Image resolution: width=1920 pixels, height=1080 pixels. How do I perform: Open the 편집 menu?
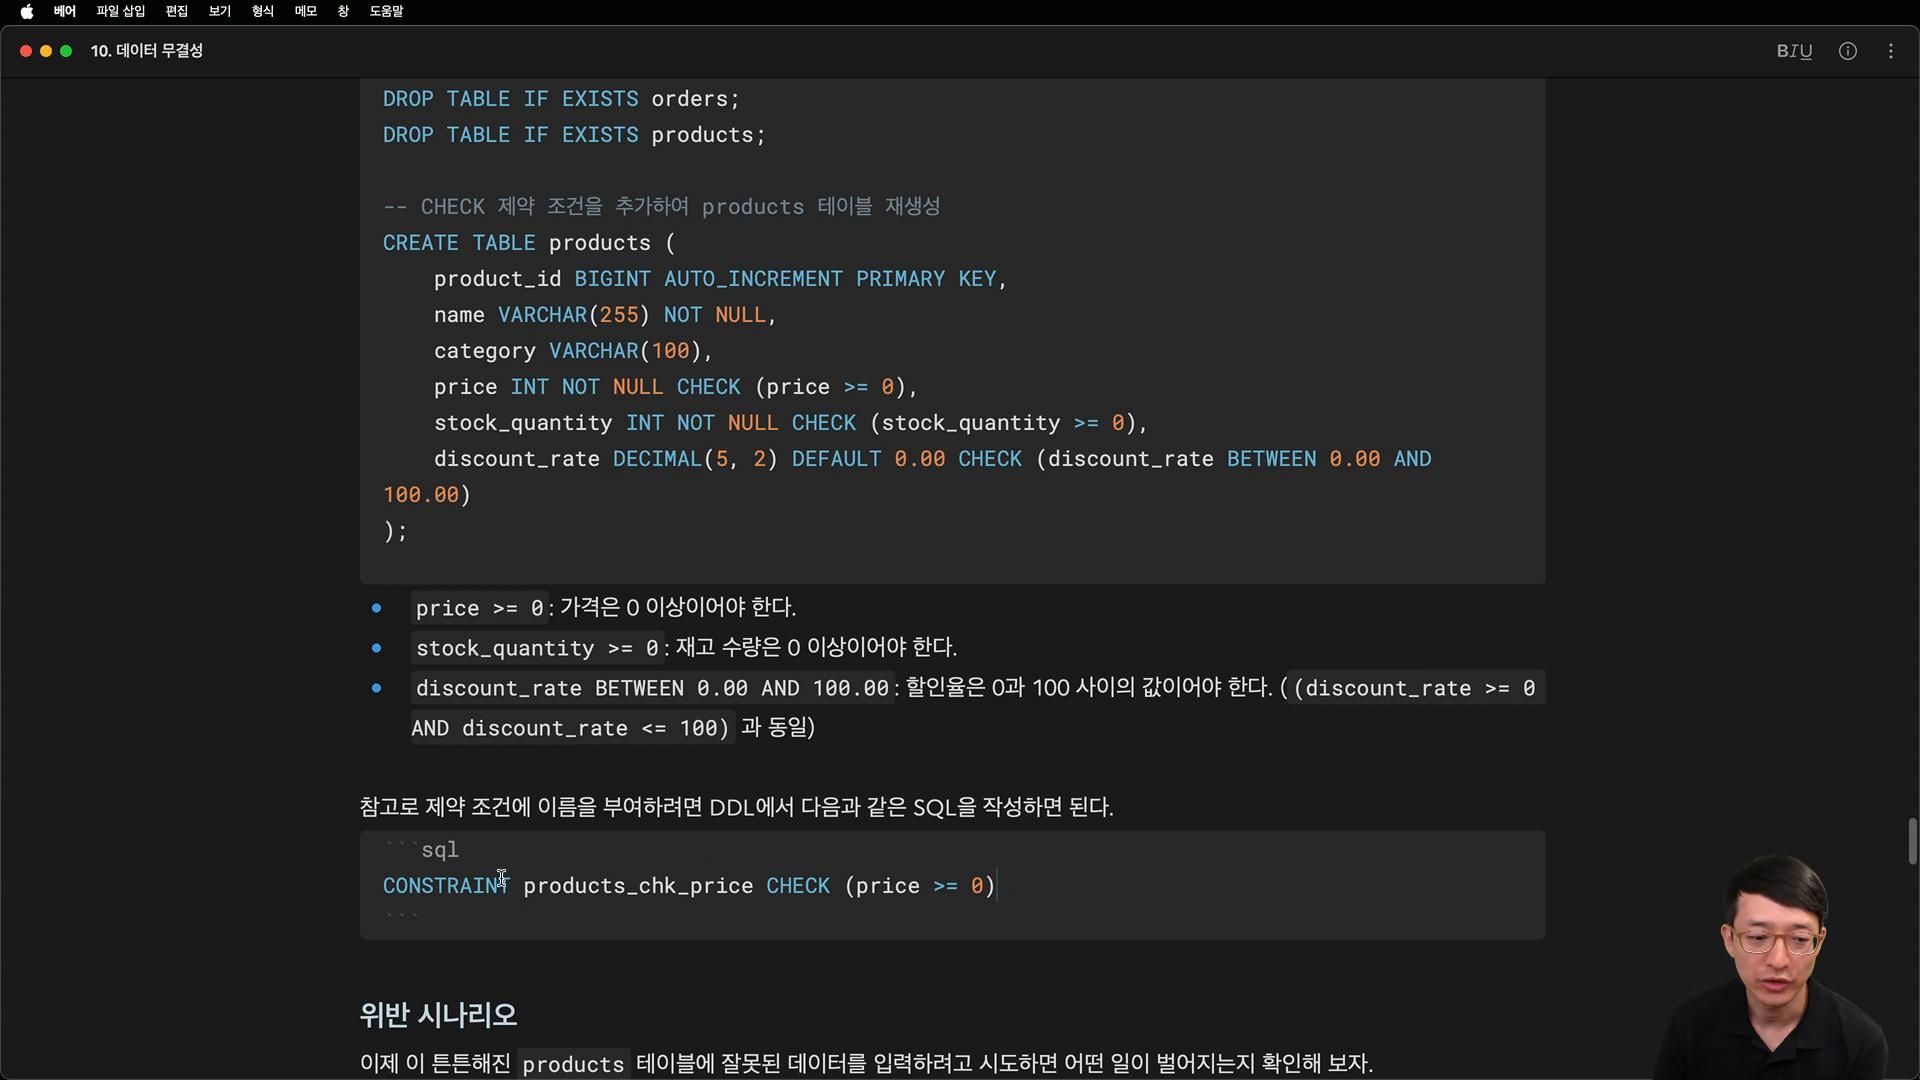pos(177,11)
